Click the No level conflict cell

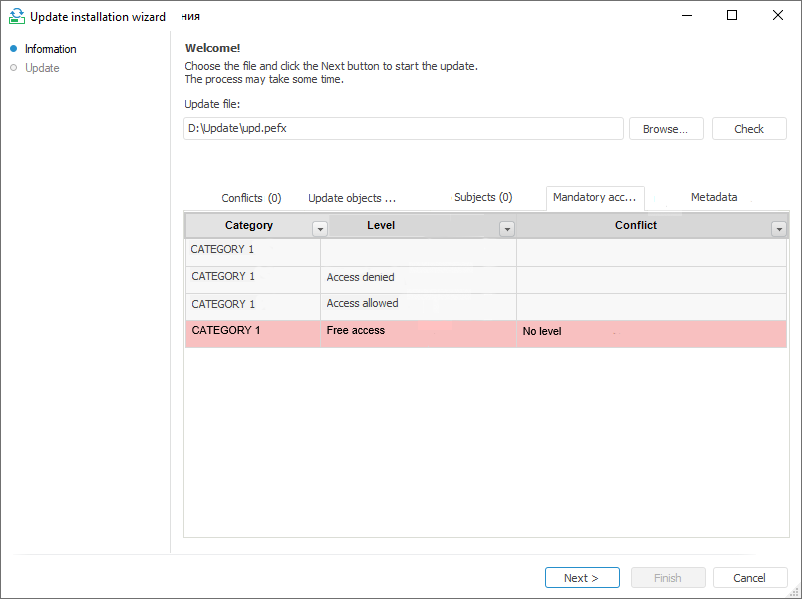(x=650, y=332)
